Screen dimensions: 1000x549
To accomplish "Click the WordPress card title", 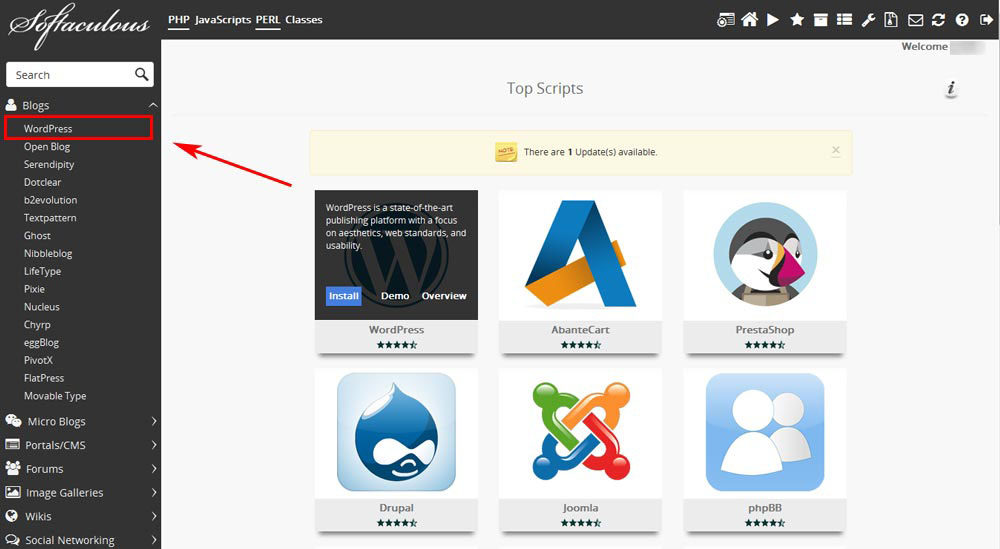I will coord(396,330).
